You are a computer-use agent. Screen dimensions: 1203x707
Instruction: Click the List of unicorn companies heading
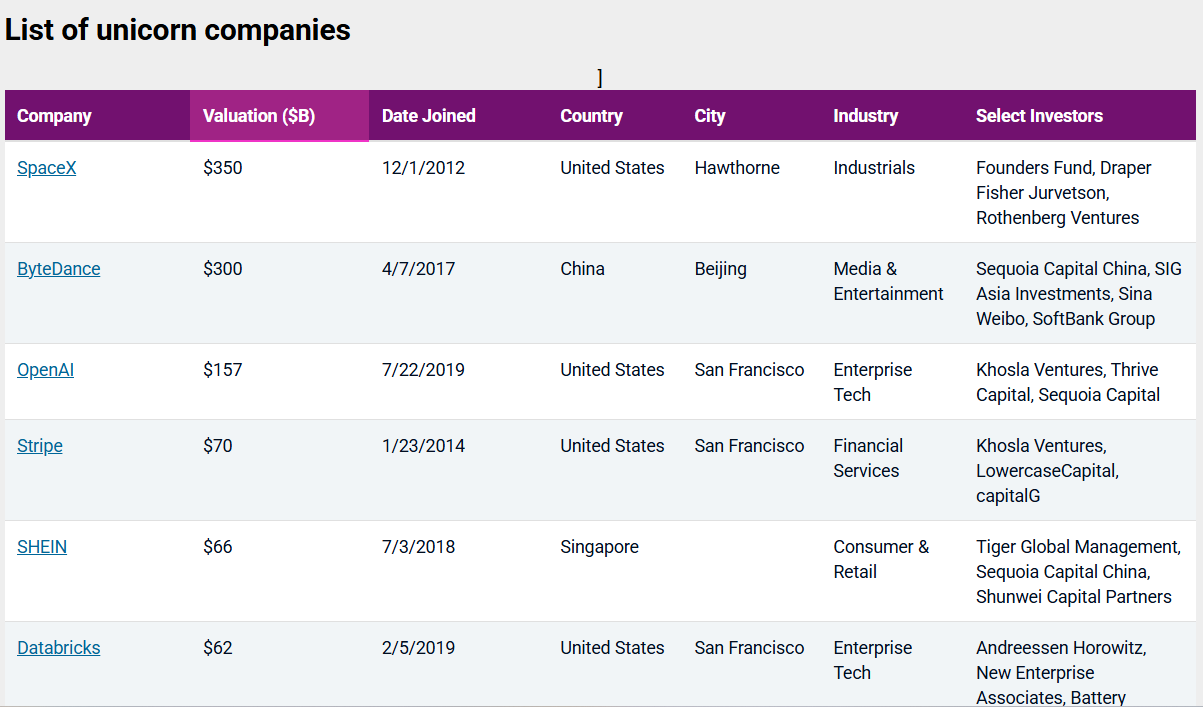[x=177, y=30]
